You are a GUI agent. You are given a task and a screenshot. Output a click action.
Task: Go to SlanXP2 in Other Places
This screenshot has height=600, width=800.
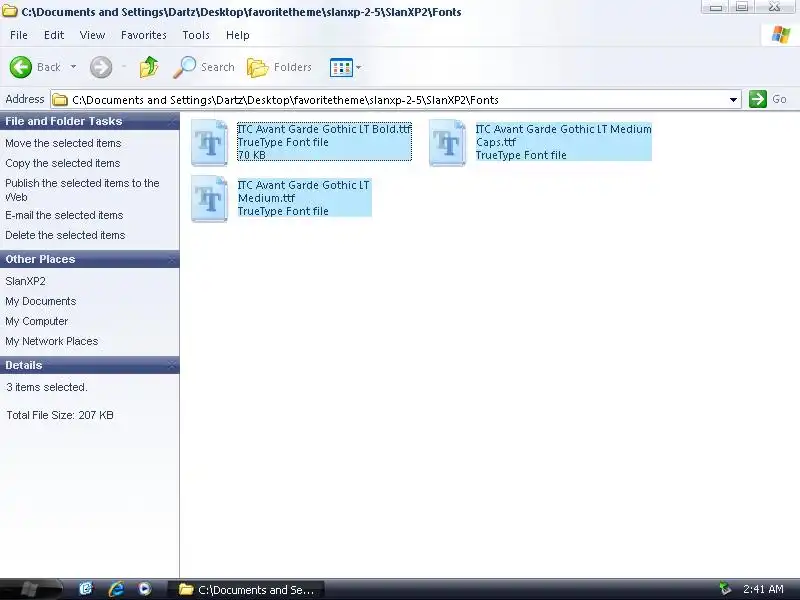tap(26, 281)
